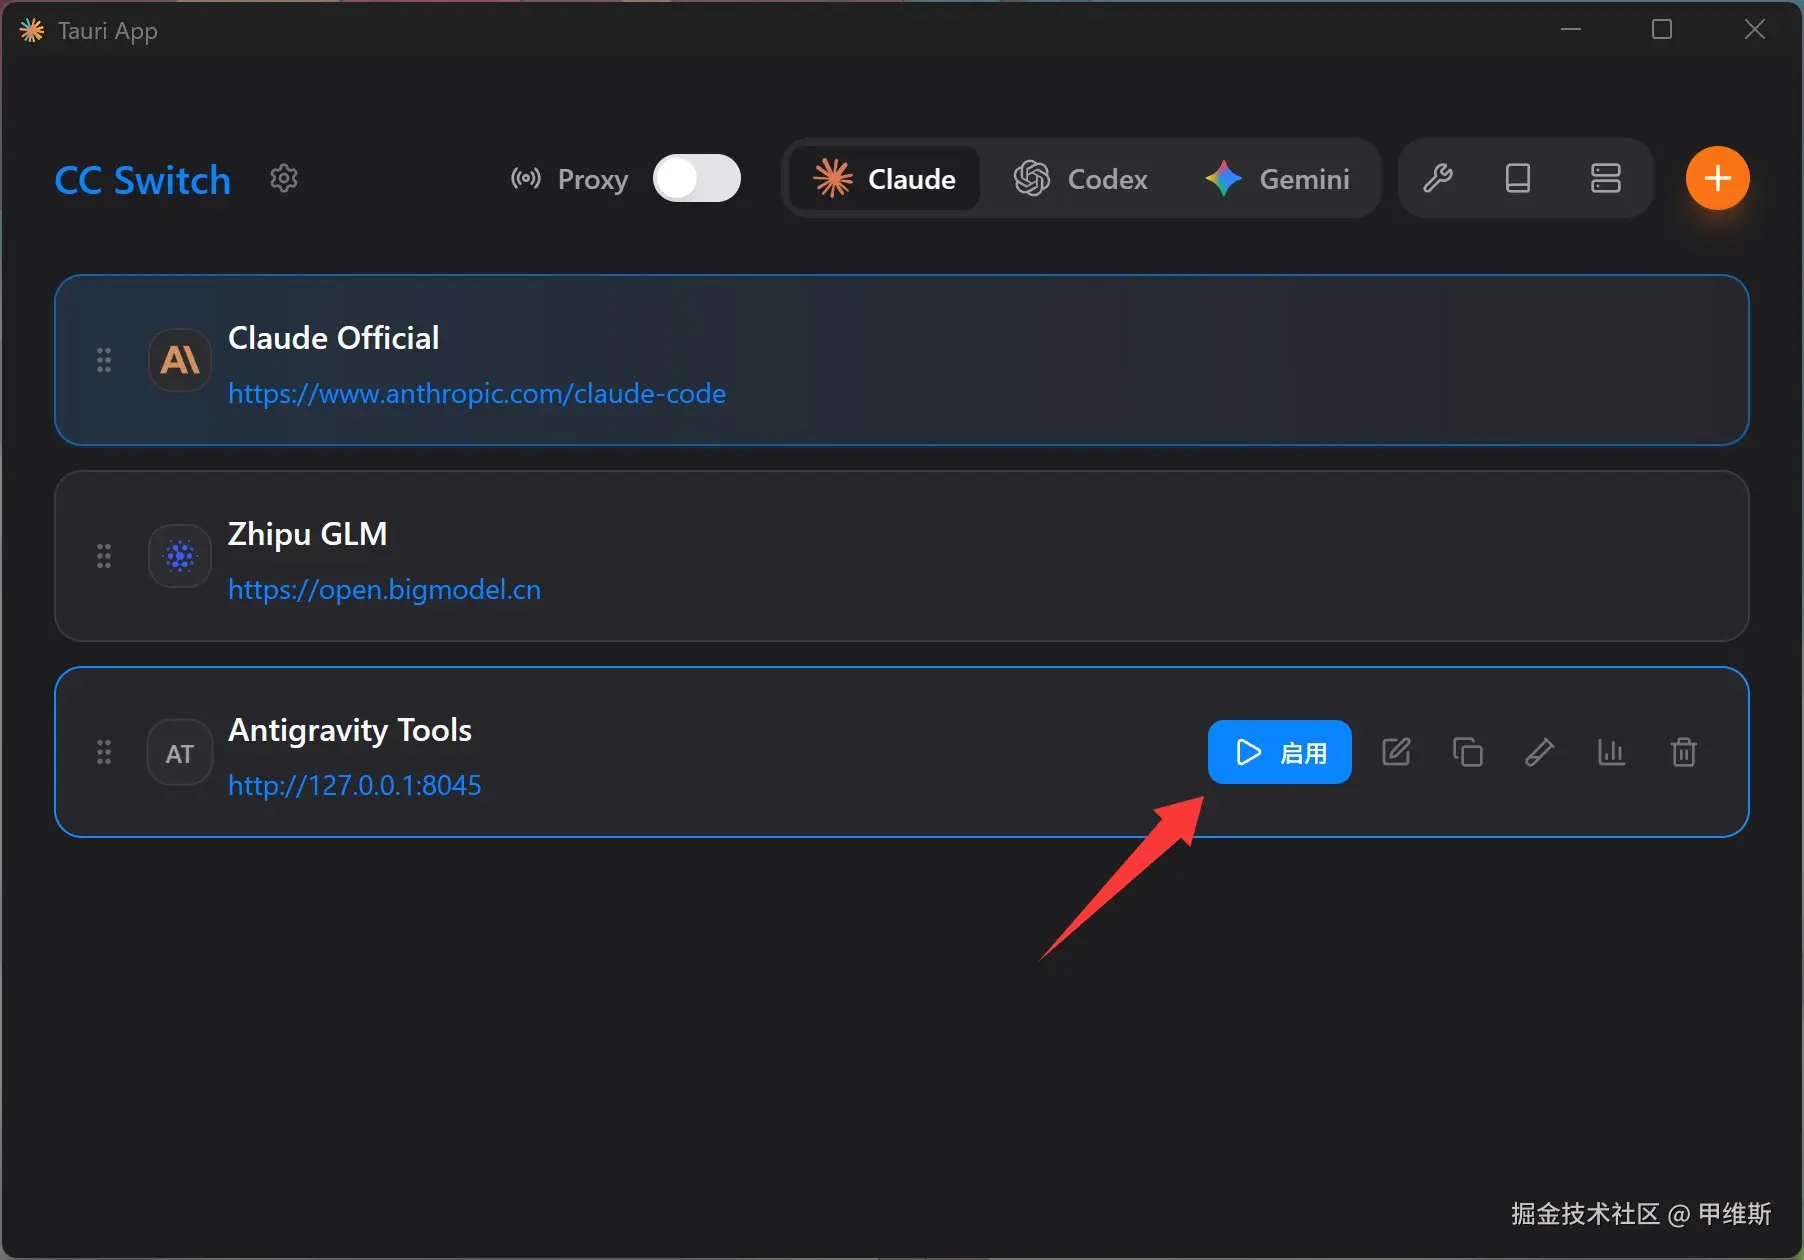Open the 127.0.0.1:8045 link

click(x=355, y=786)
